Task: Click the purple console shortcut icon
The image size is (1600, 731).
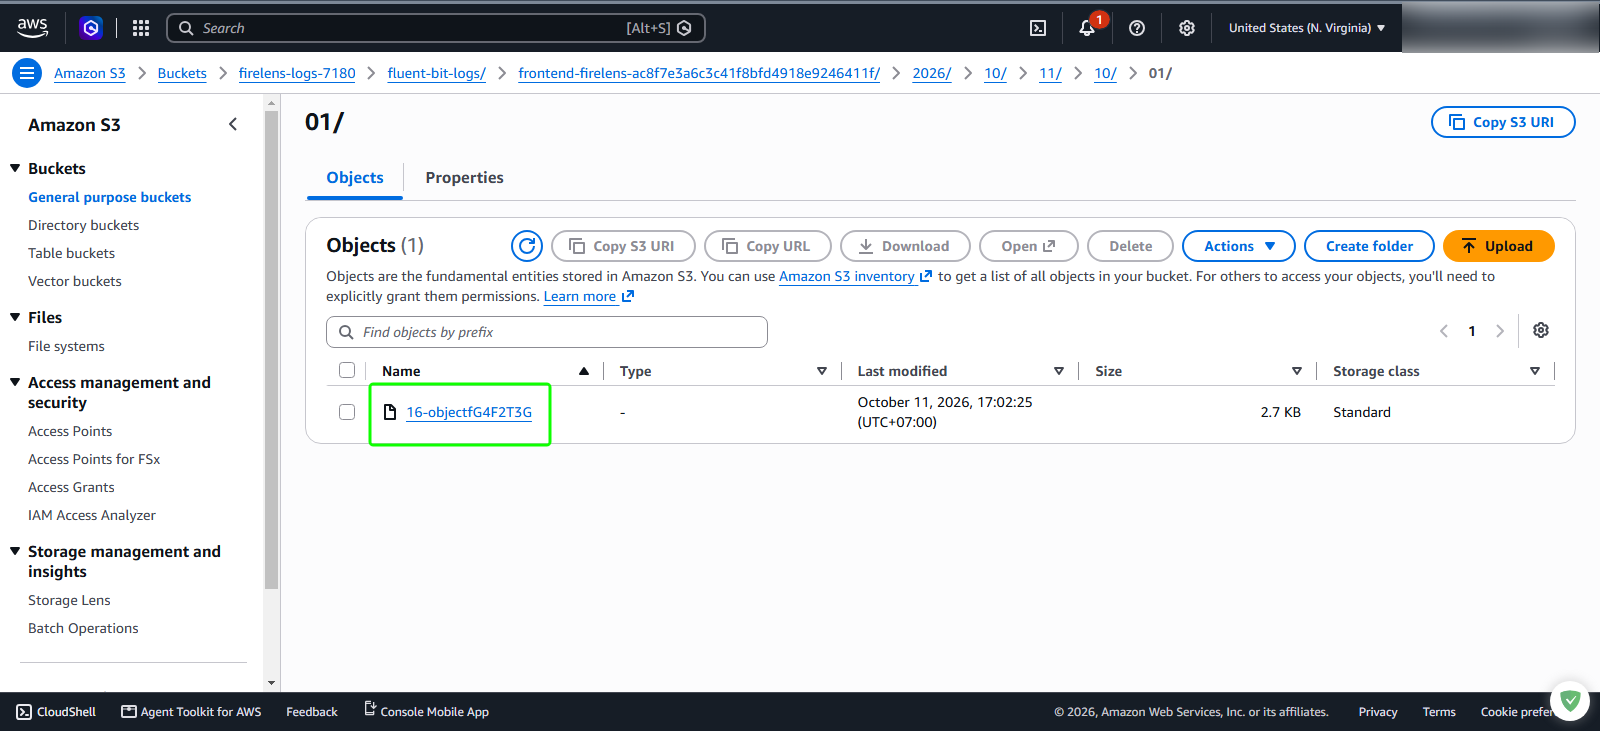Action: pyautogui.click(x=91, y=28)
